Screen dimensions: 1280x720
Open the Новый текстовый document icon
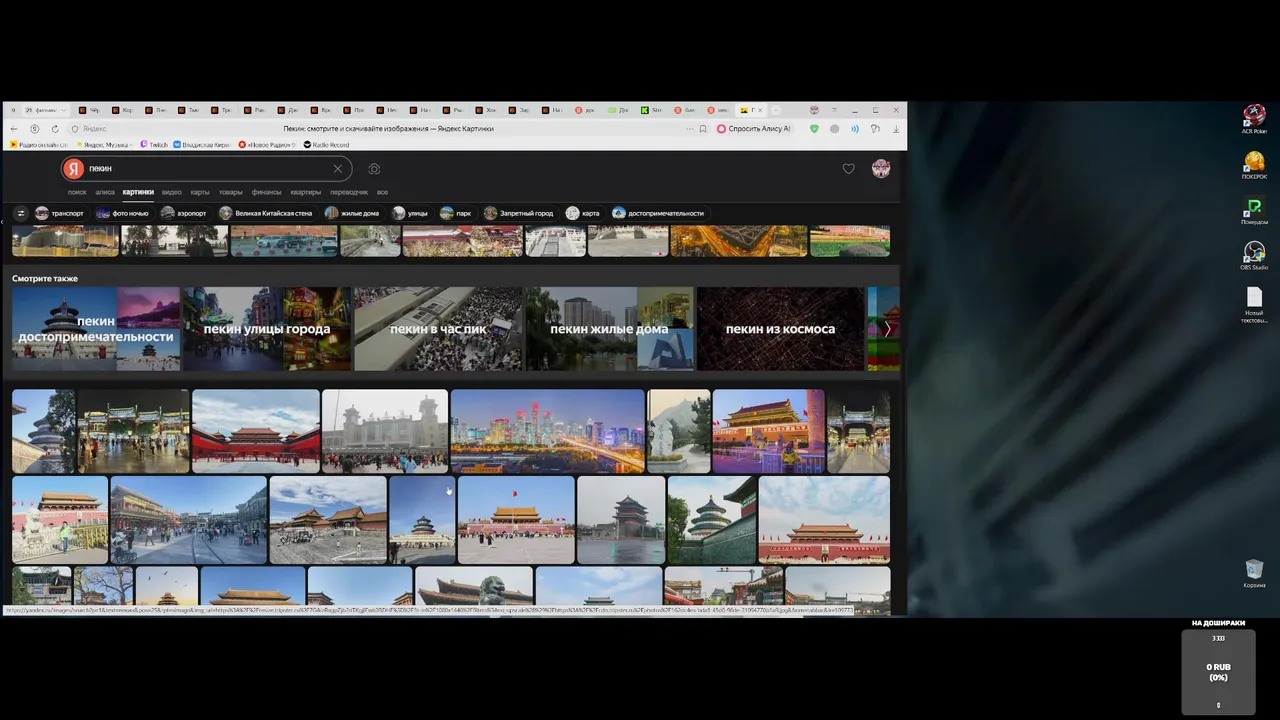click(1254, 304)
